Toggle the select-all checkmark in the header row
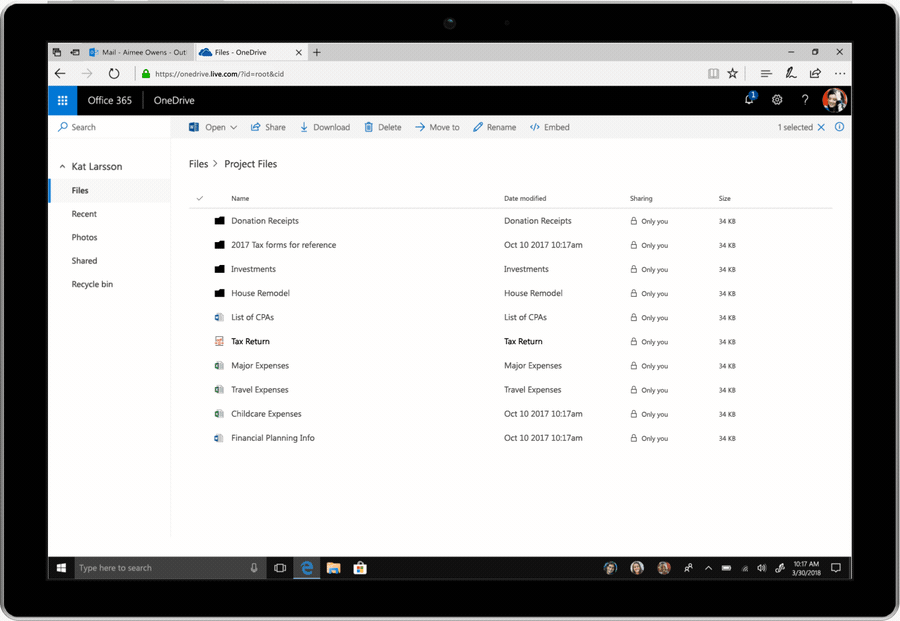The image size is (900, 621). [200, 198]
